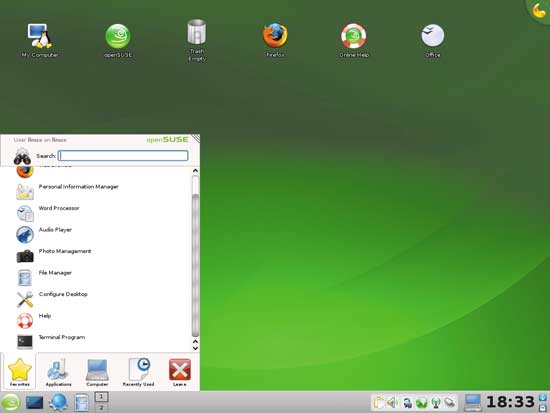Viewport: 550px width, 413px height.
Task: Open Online Help desktop icon
Action: 354,40
